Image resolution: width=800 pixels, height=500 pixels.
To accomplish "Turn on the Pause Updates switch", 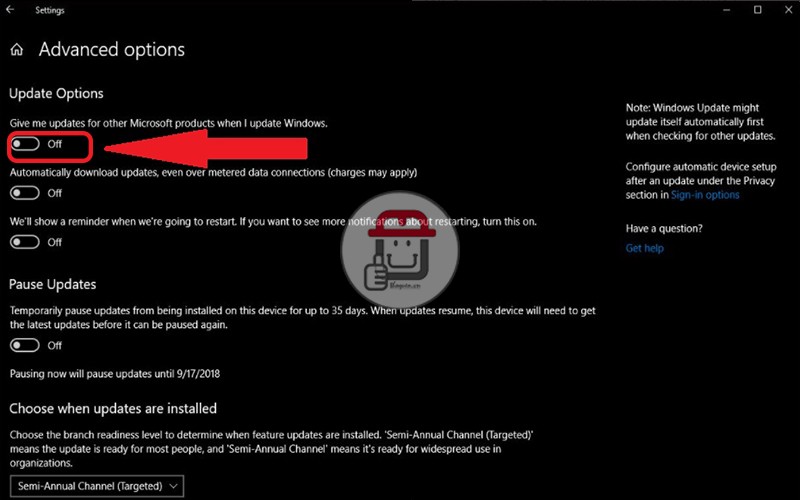I will pyautogui.click(x=26, y=346).
